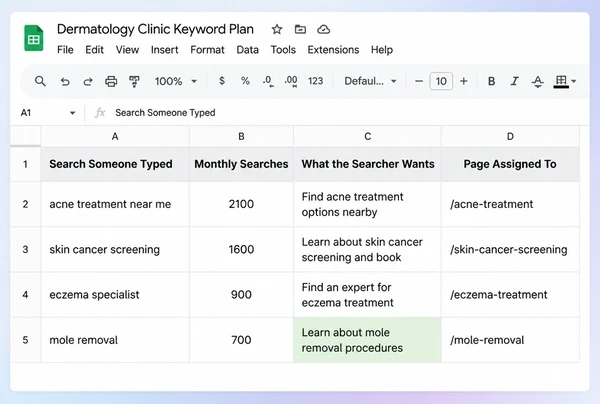Select row 5 header

[x=25, y=340]
